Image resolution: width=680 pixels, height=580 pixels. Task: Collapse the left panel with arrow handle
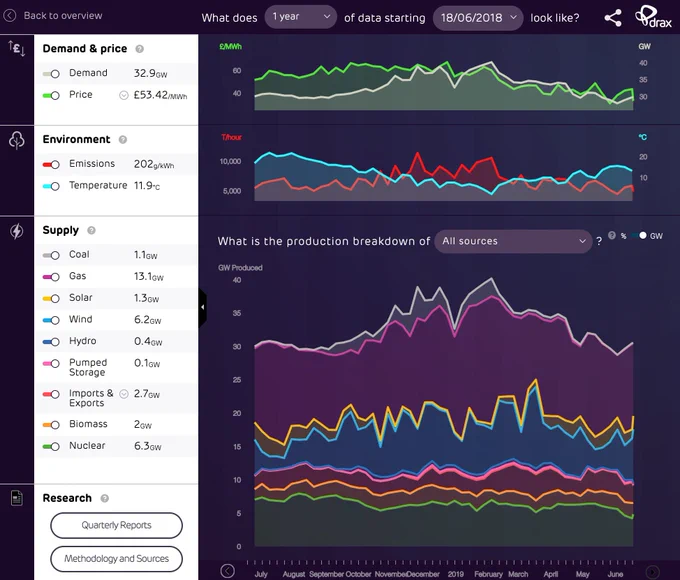coord(203,307)
